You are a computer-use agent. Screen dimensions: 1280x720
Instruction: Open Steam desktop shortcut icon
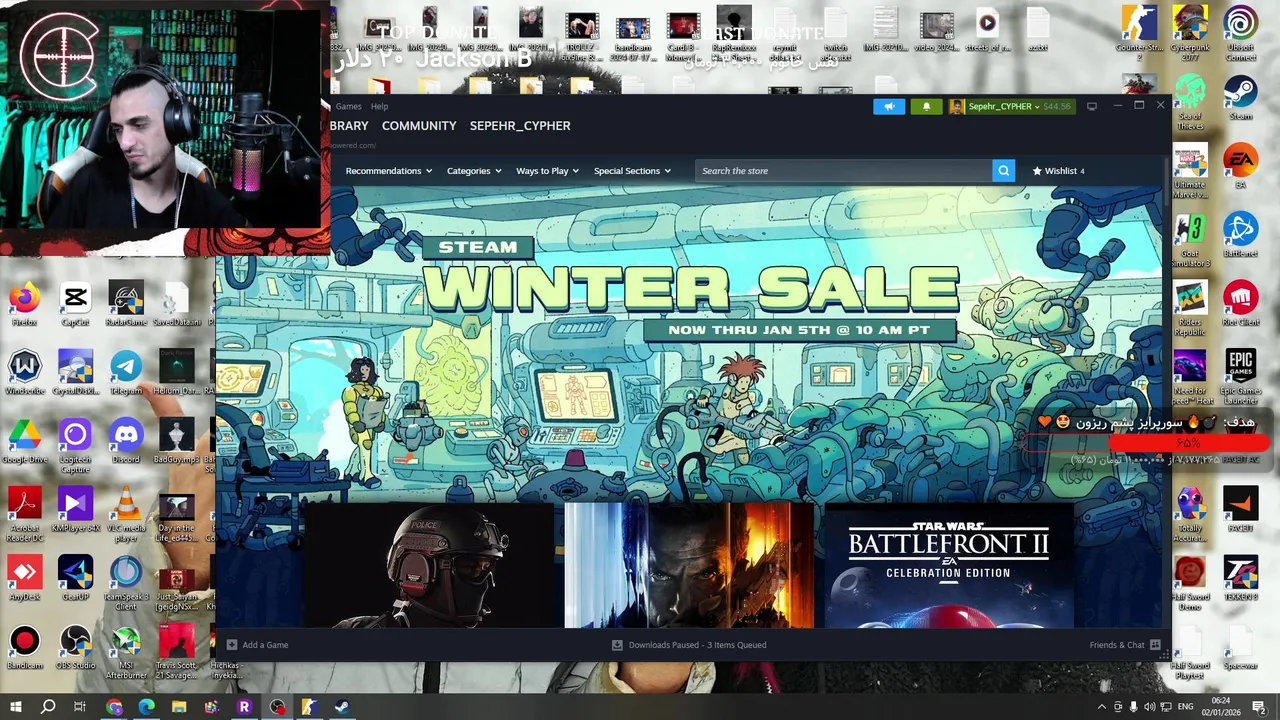pyautogui.click(x=1241, y=97)
